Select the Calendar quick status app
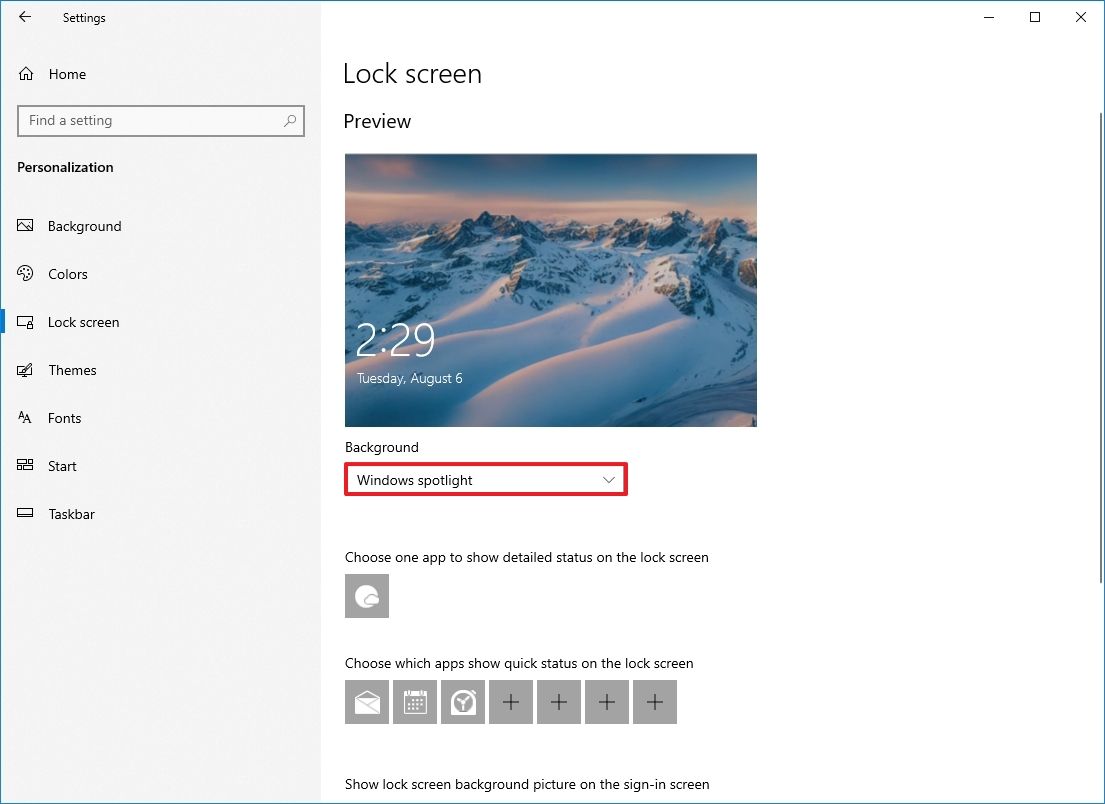The image size is (1105, 804). tap(415, 702)
